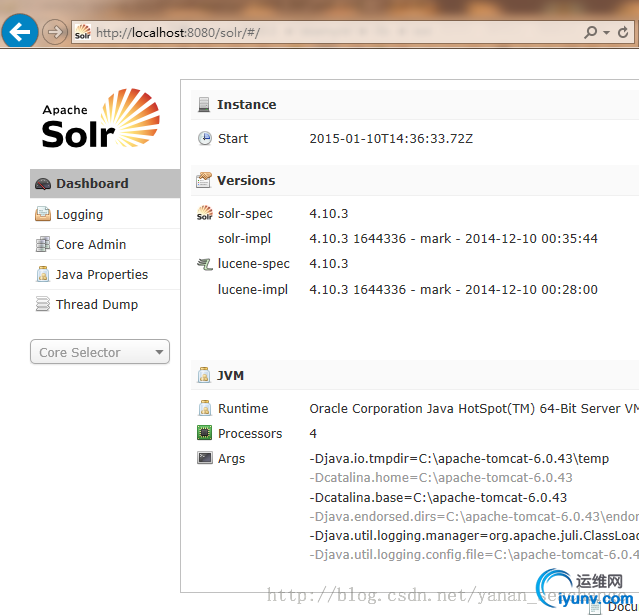Viewport: 639px width, 615px height.
Task: Click the -Dcatalina.home argument
Action: (441, 477)
